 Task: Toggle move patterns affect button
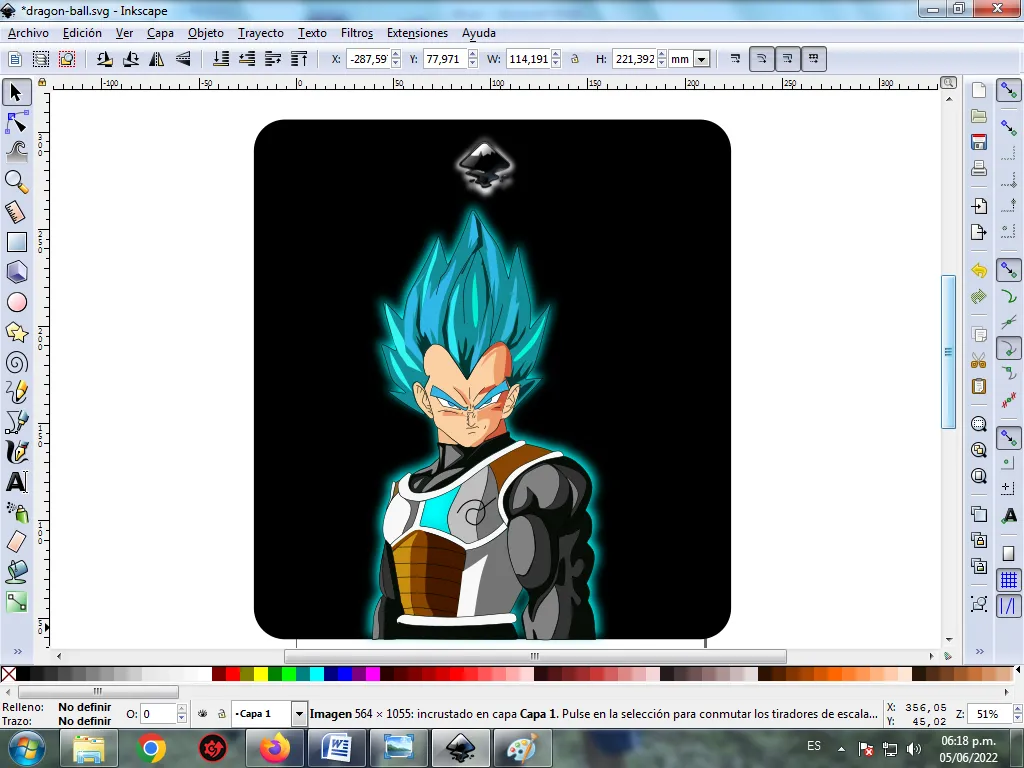814,59
